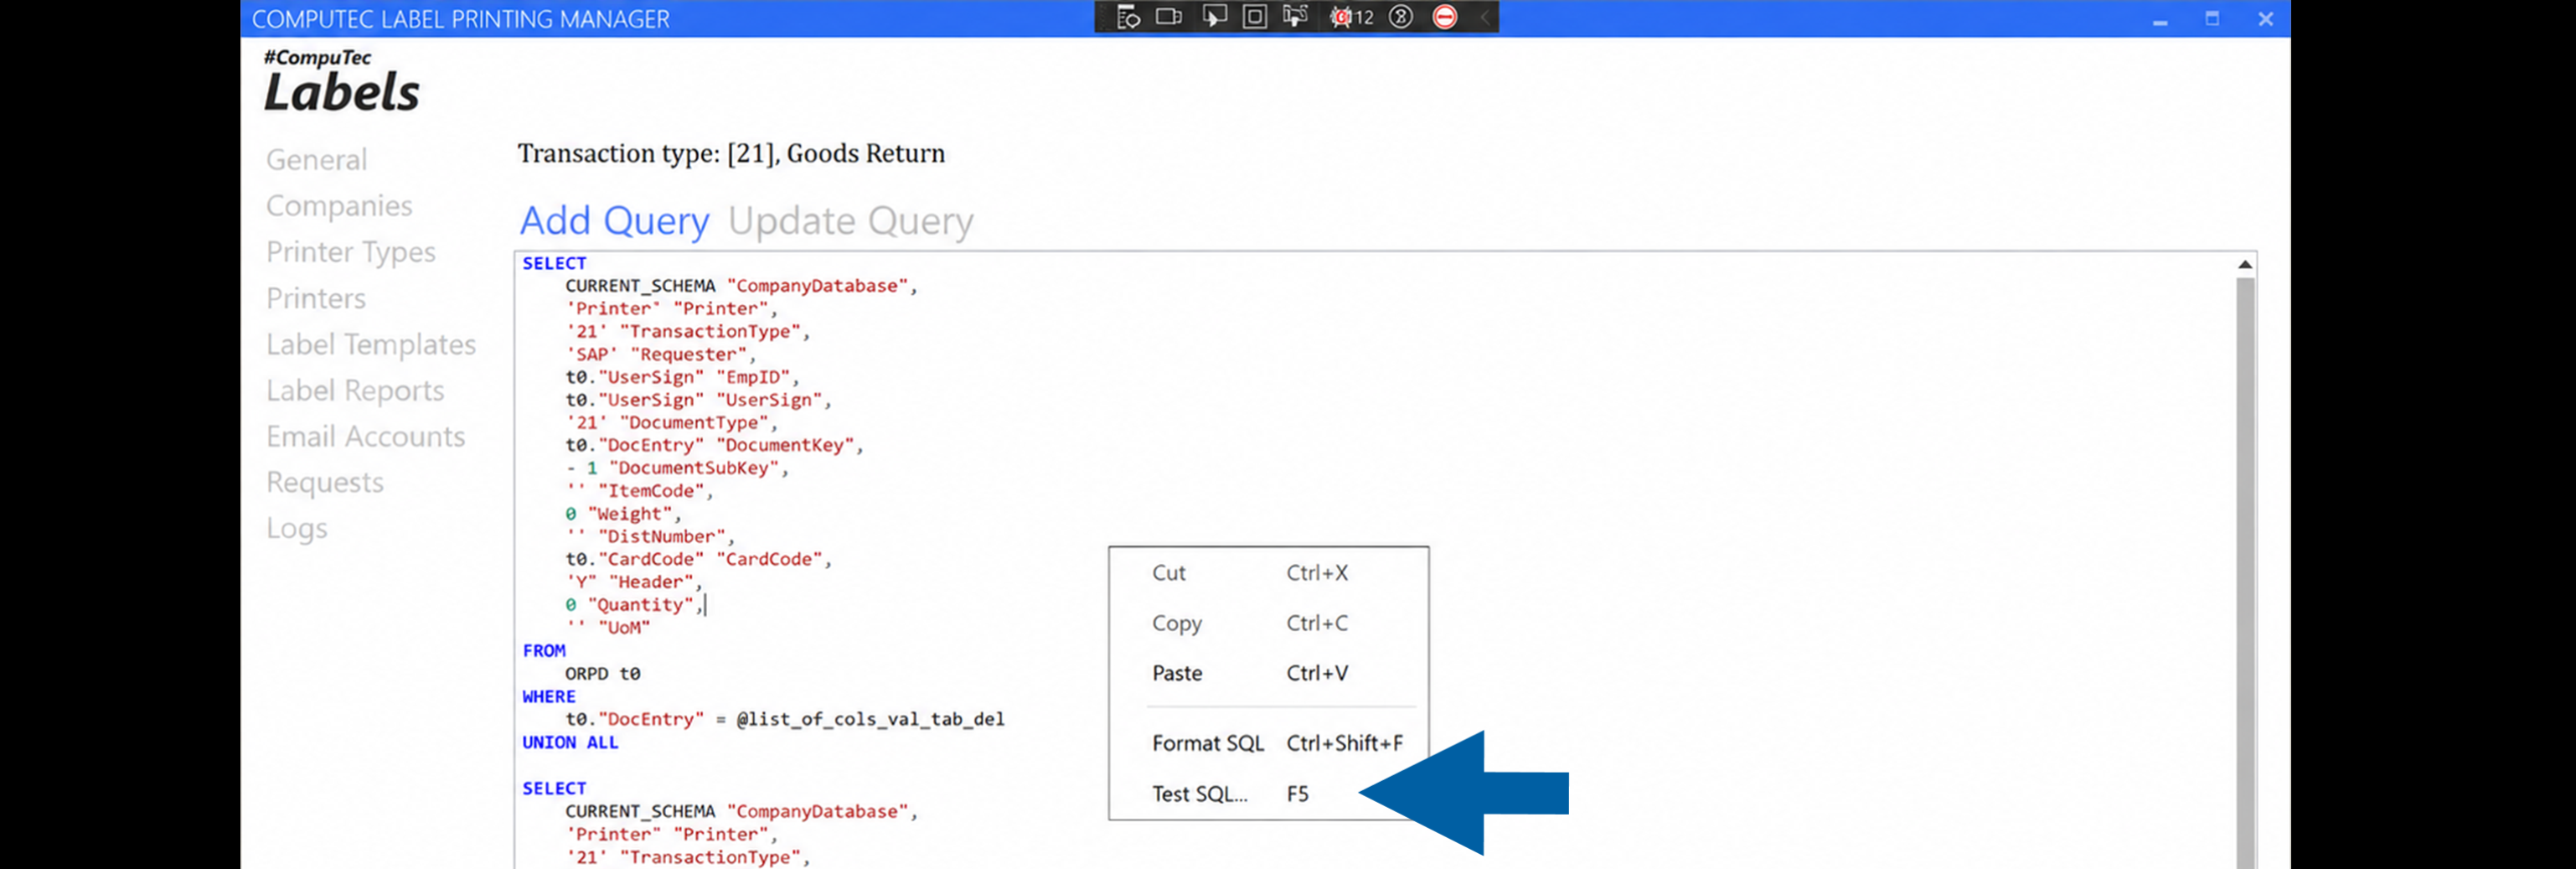Viewport: 2576px width, 869px height.
Task: View Logs from sidebar
Action: 297,529
